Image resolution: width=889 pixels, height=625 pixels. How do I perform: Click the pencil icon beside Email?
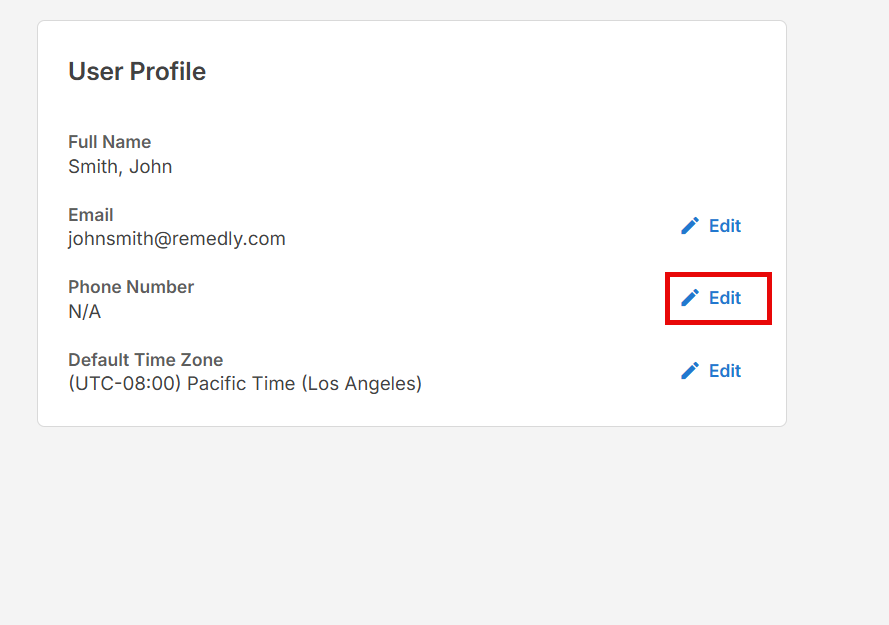tap(689, 226)
